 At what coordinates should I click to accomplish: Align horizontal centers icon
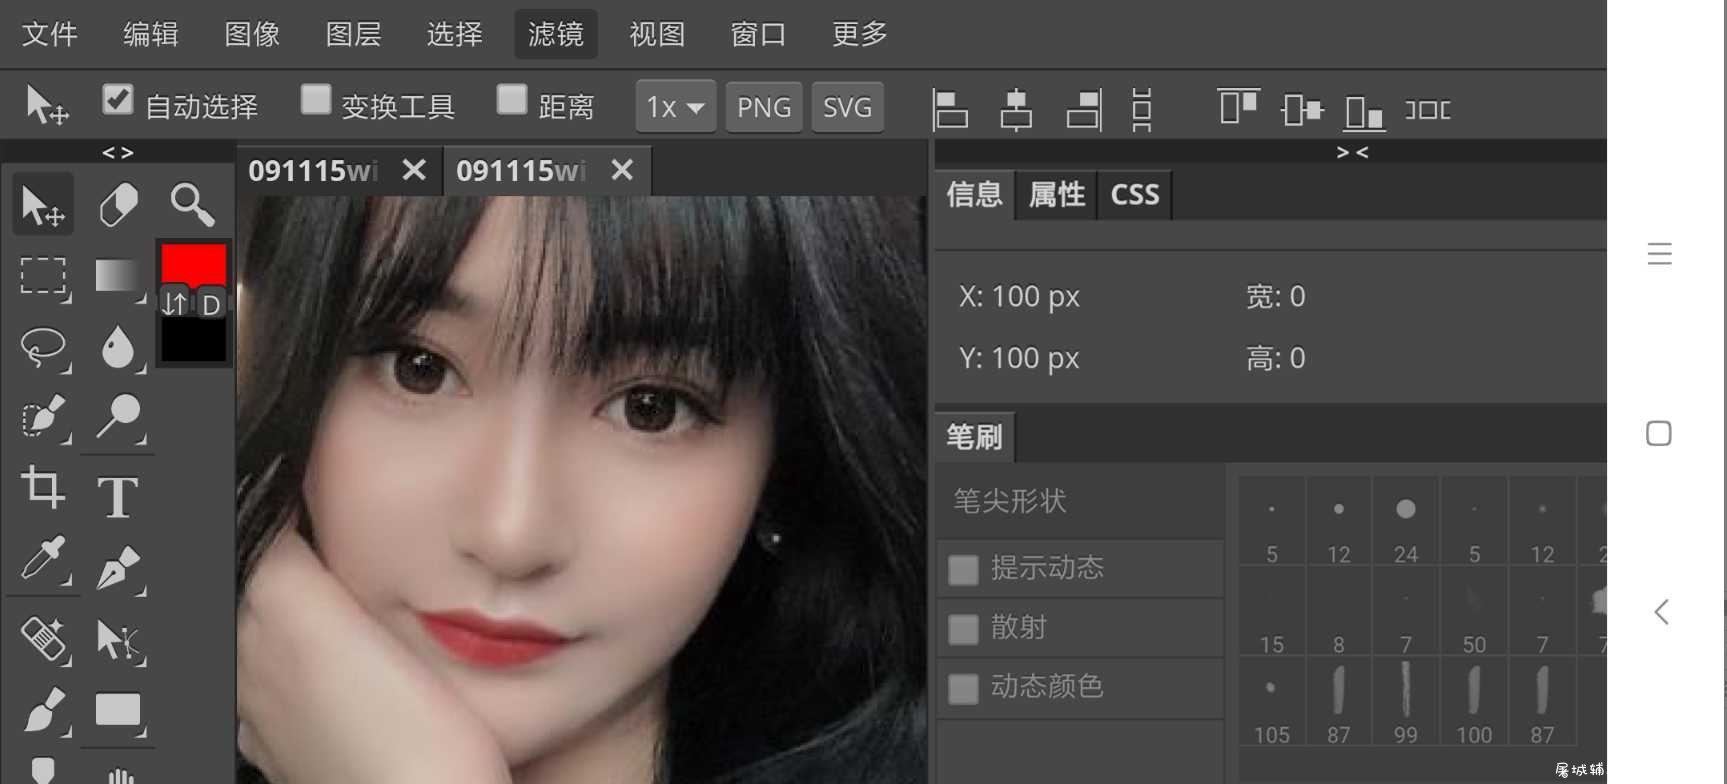pyautogui.click(x=1016, y=109)
